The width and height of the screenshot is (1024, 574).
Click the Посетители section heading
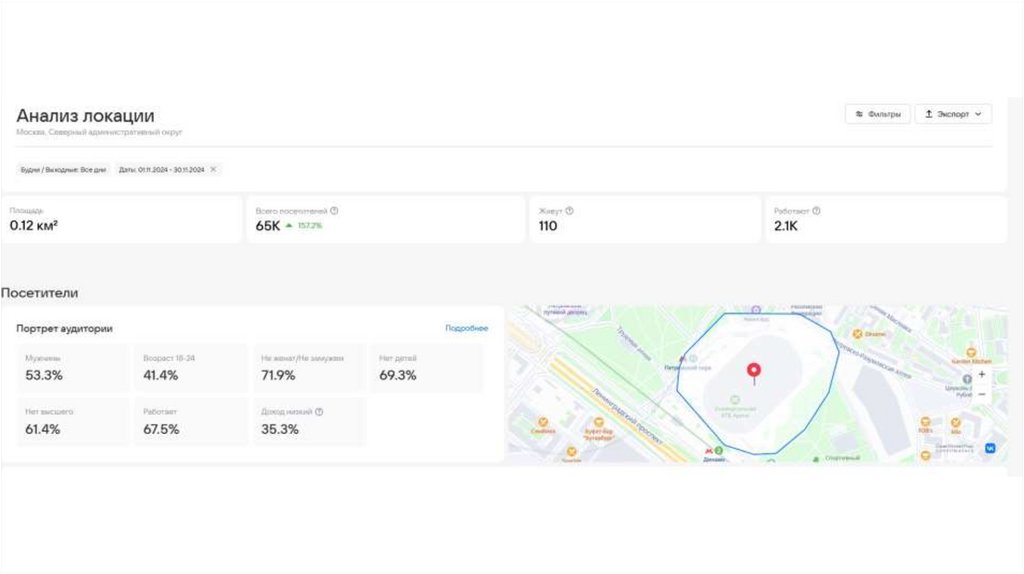click(39, 293)
